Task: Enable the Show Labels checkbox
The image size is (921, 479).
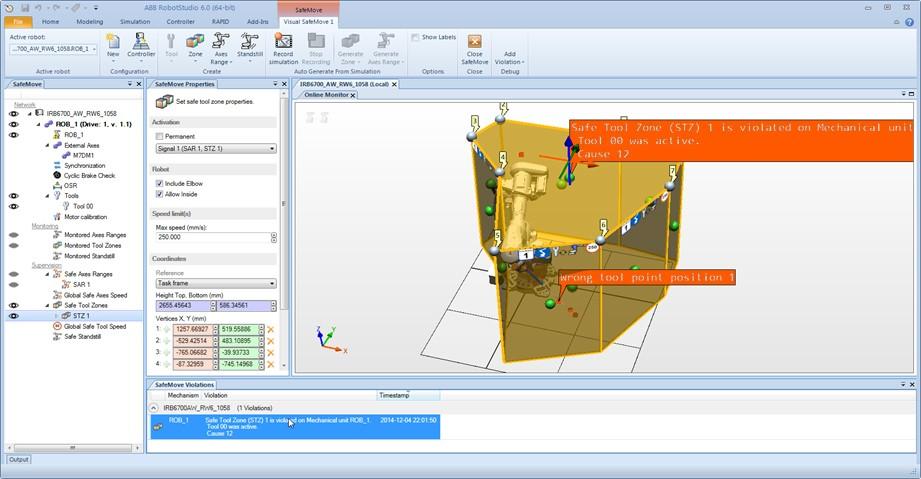Action: click(x=415, y=37)
